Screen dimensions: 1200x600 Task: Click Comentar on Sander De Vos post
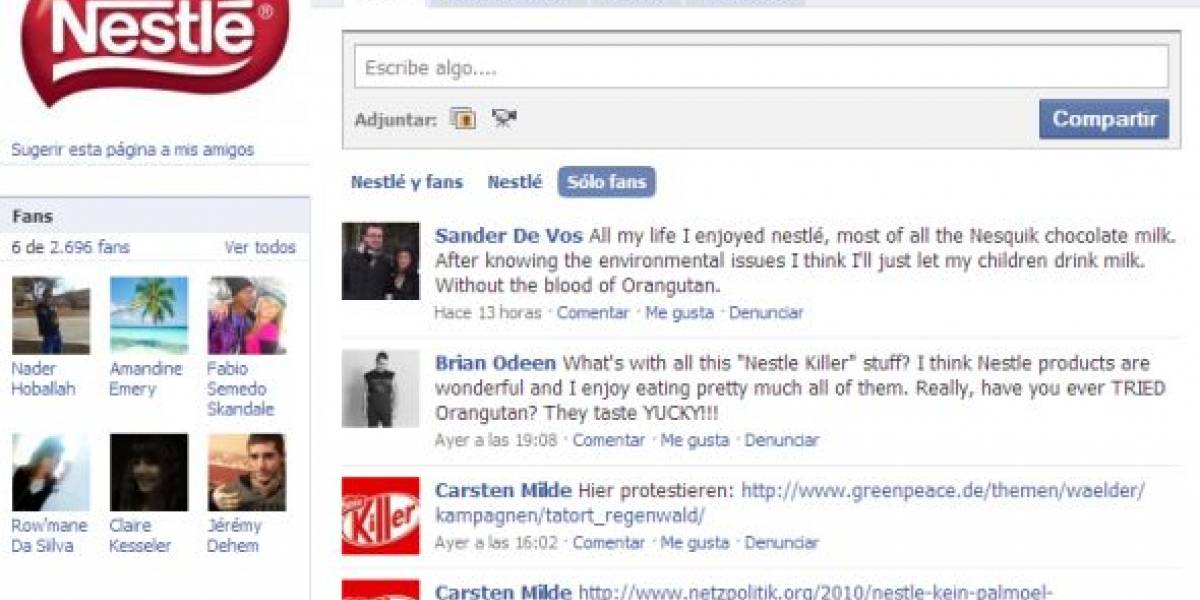593,313
